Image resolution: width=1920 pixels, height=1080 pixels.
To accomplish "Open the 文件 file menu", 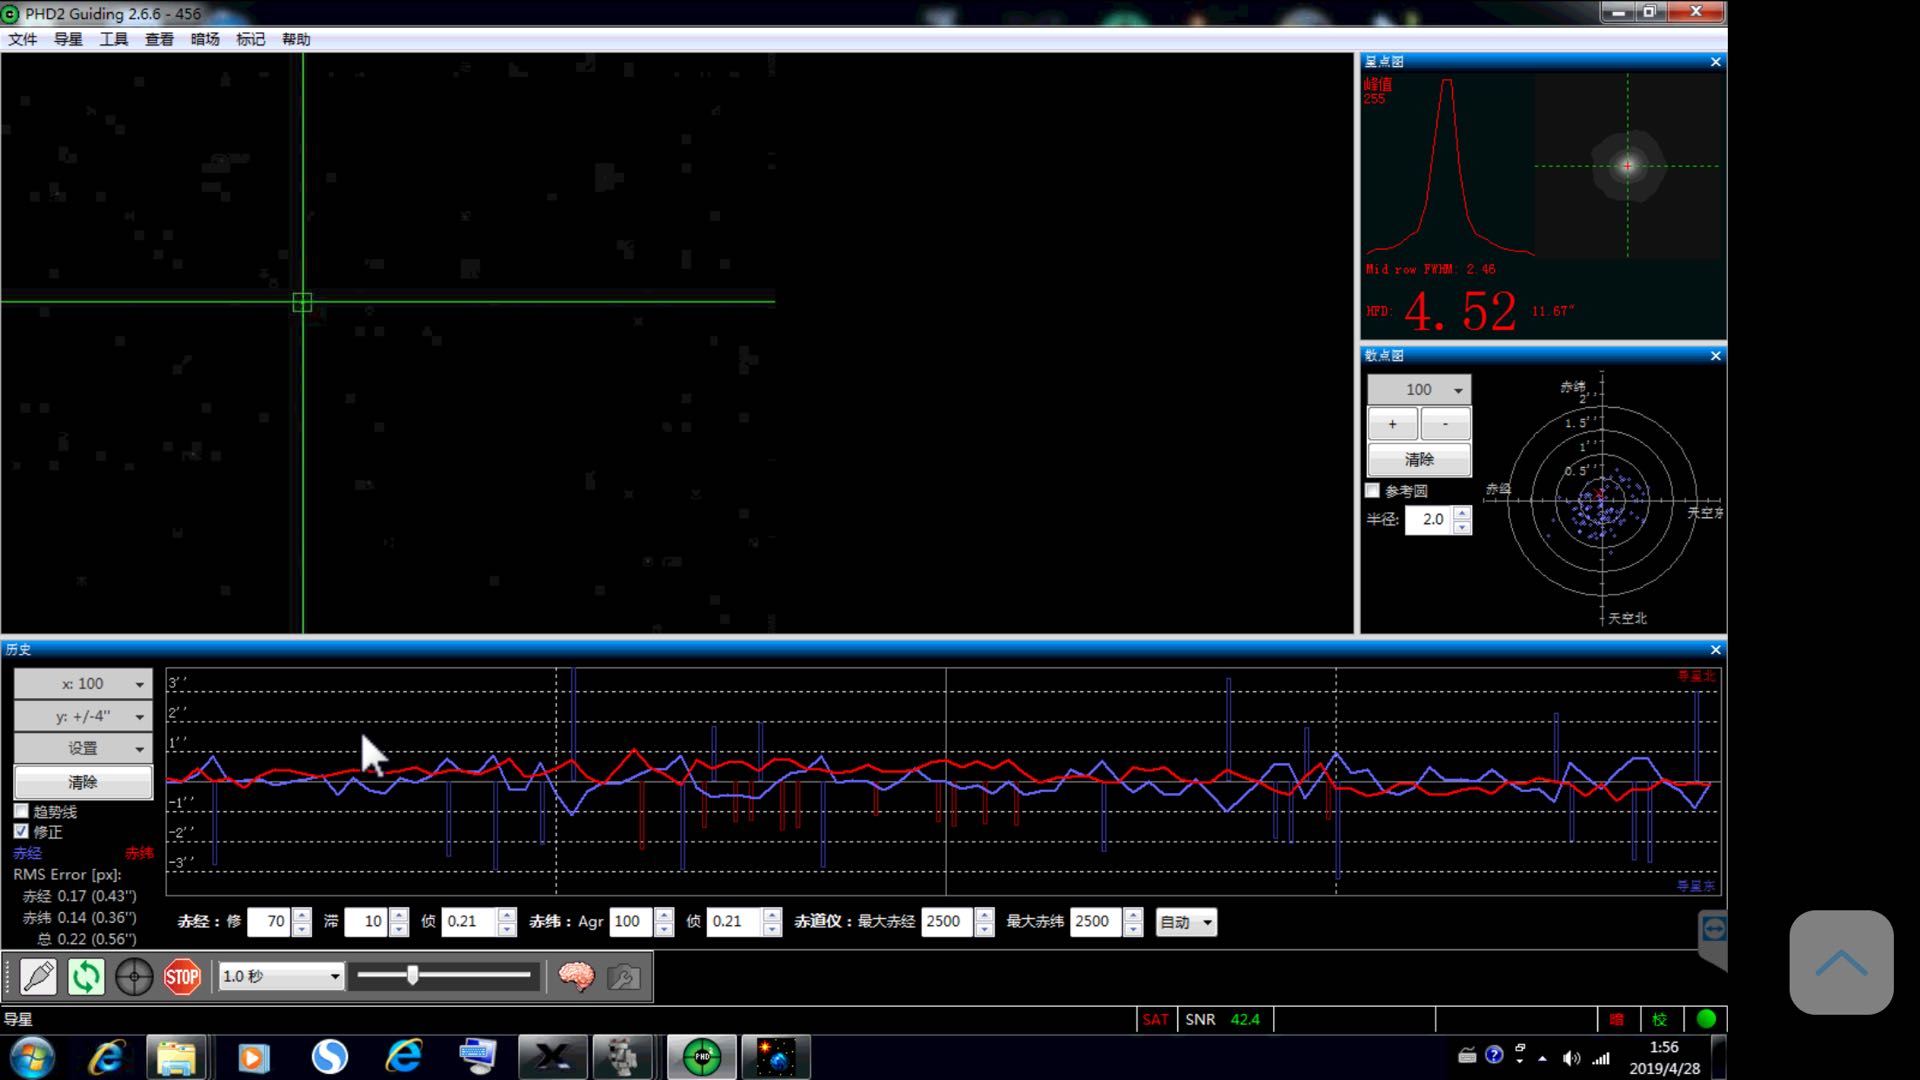I will [23, 39].
